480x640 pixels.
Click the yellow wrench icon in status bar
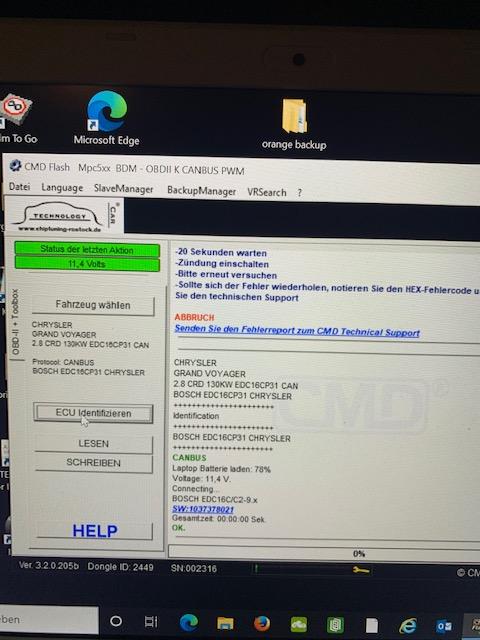coord(361,570)
